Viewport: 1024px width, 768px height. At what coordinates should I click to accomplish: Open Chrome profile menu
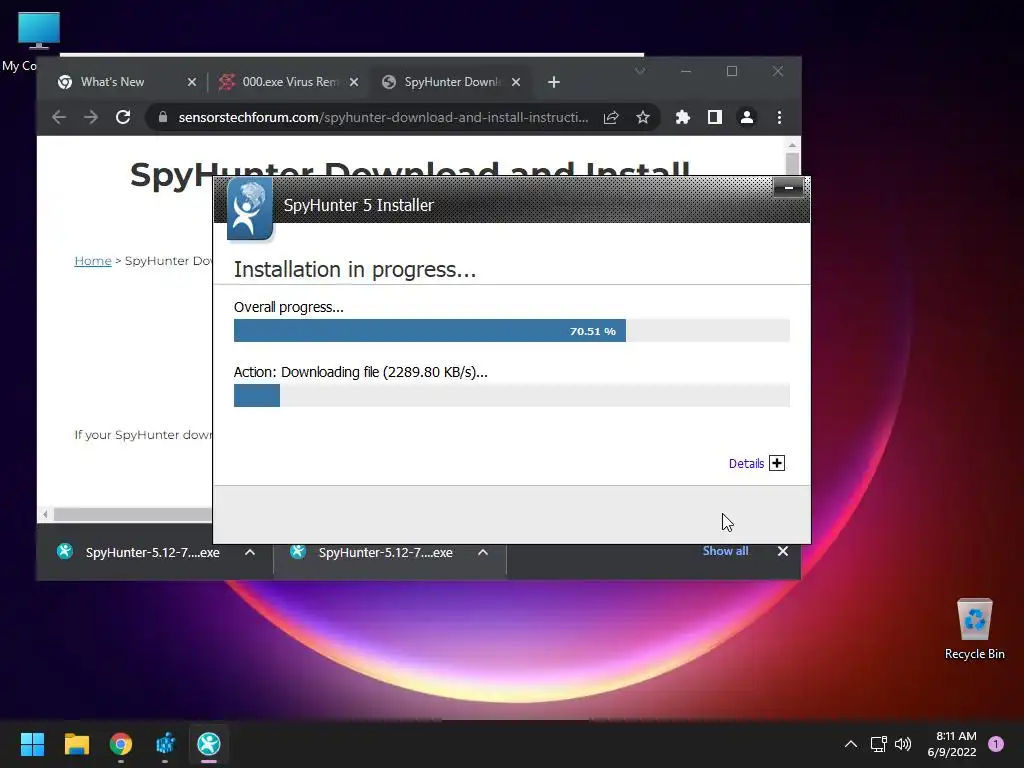pos(746,117)
